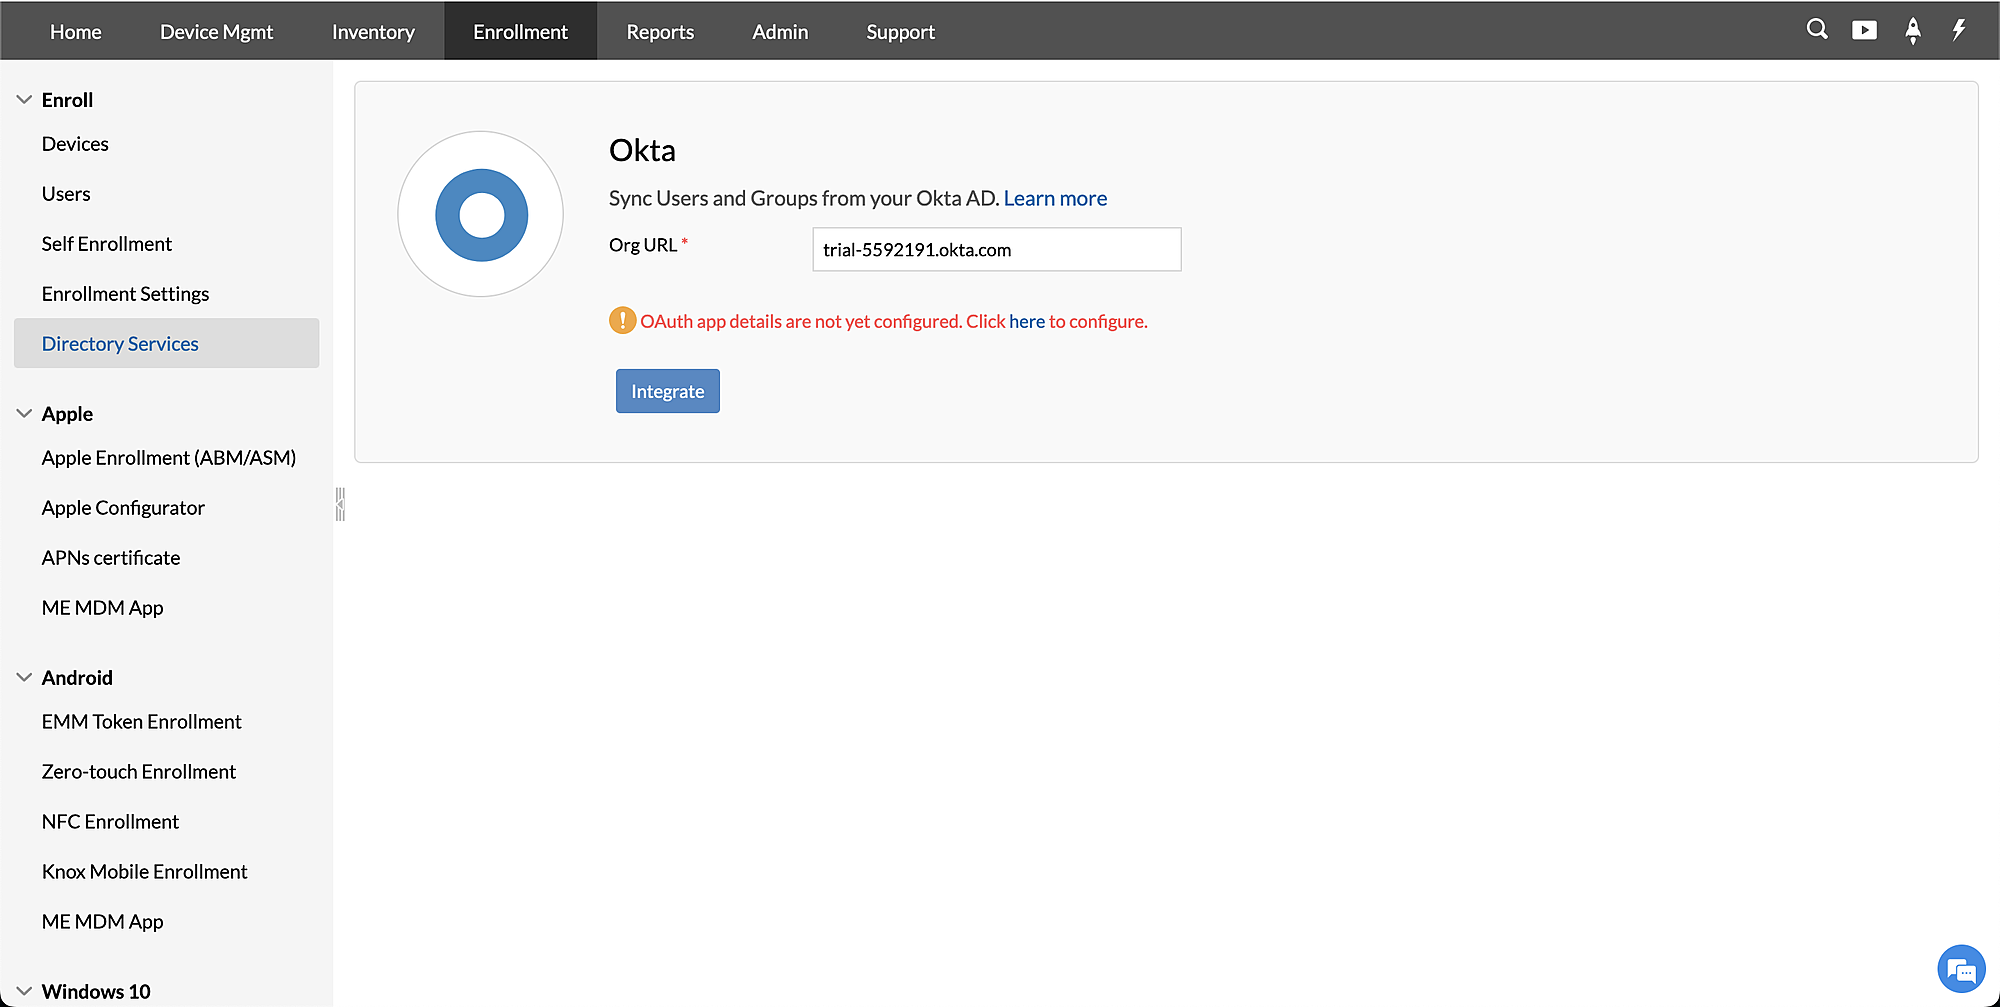Collapse the Enroll section

(25, 100)
